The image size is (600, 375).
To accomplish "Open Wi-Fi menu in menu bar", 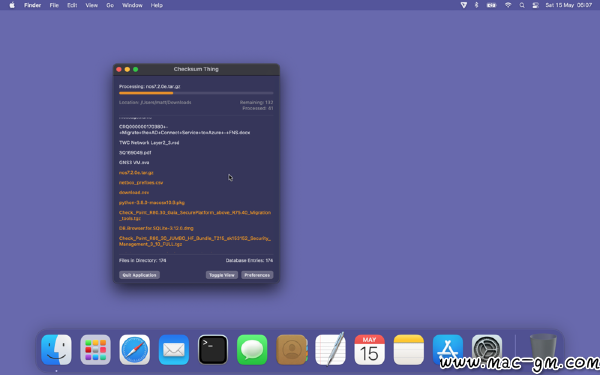I will 508,5.
